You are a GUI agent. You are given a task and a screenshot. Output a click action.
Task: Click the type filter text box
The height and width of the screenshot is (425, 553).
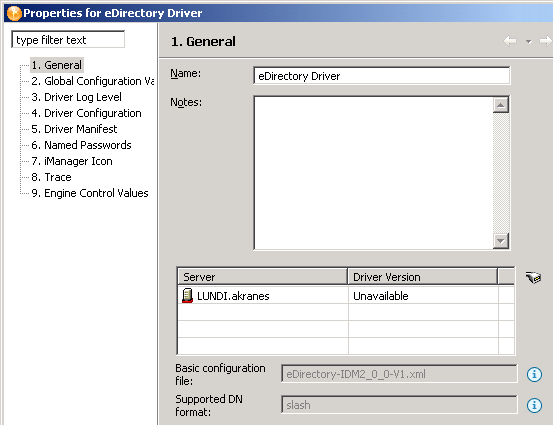pos(68,40)
